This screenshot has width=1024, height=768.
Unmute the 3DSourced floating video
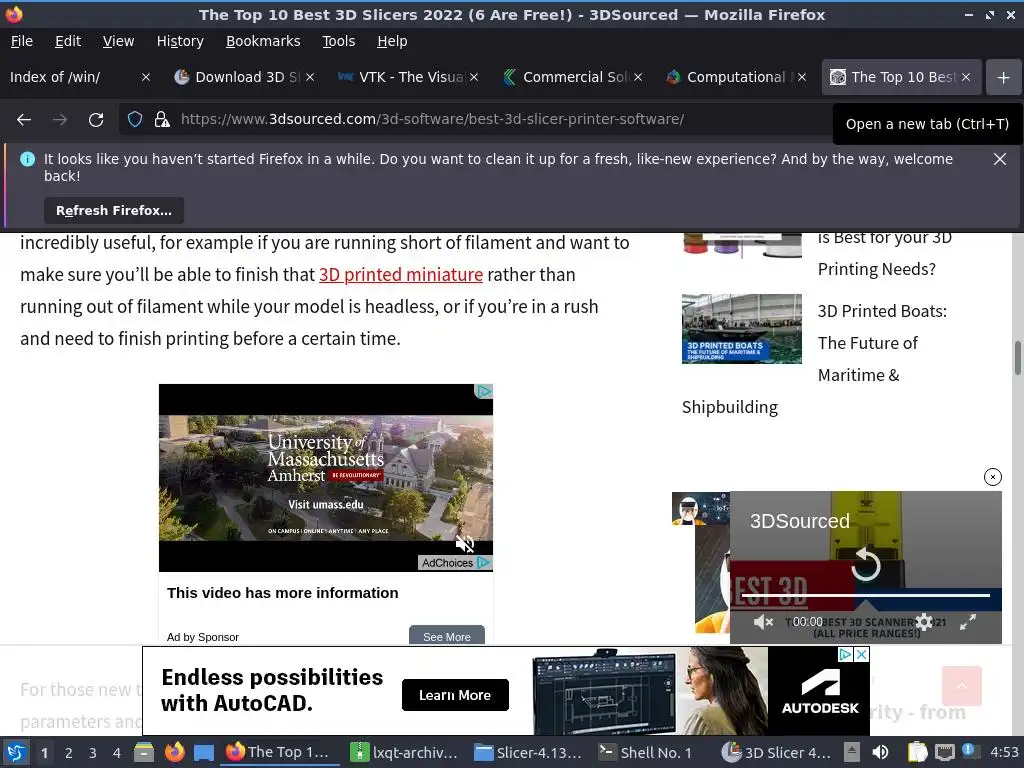[x=763, y=622]
